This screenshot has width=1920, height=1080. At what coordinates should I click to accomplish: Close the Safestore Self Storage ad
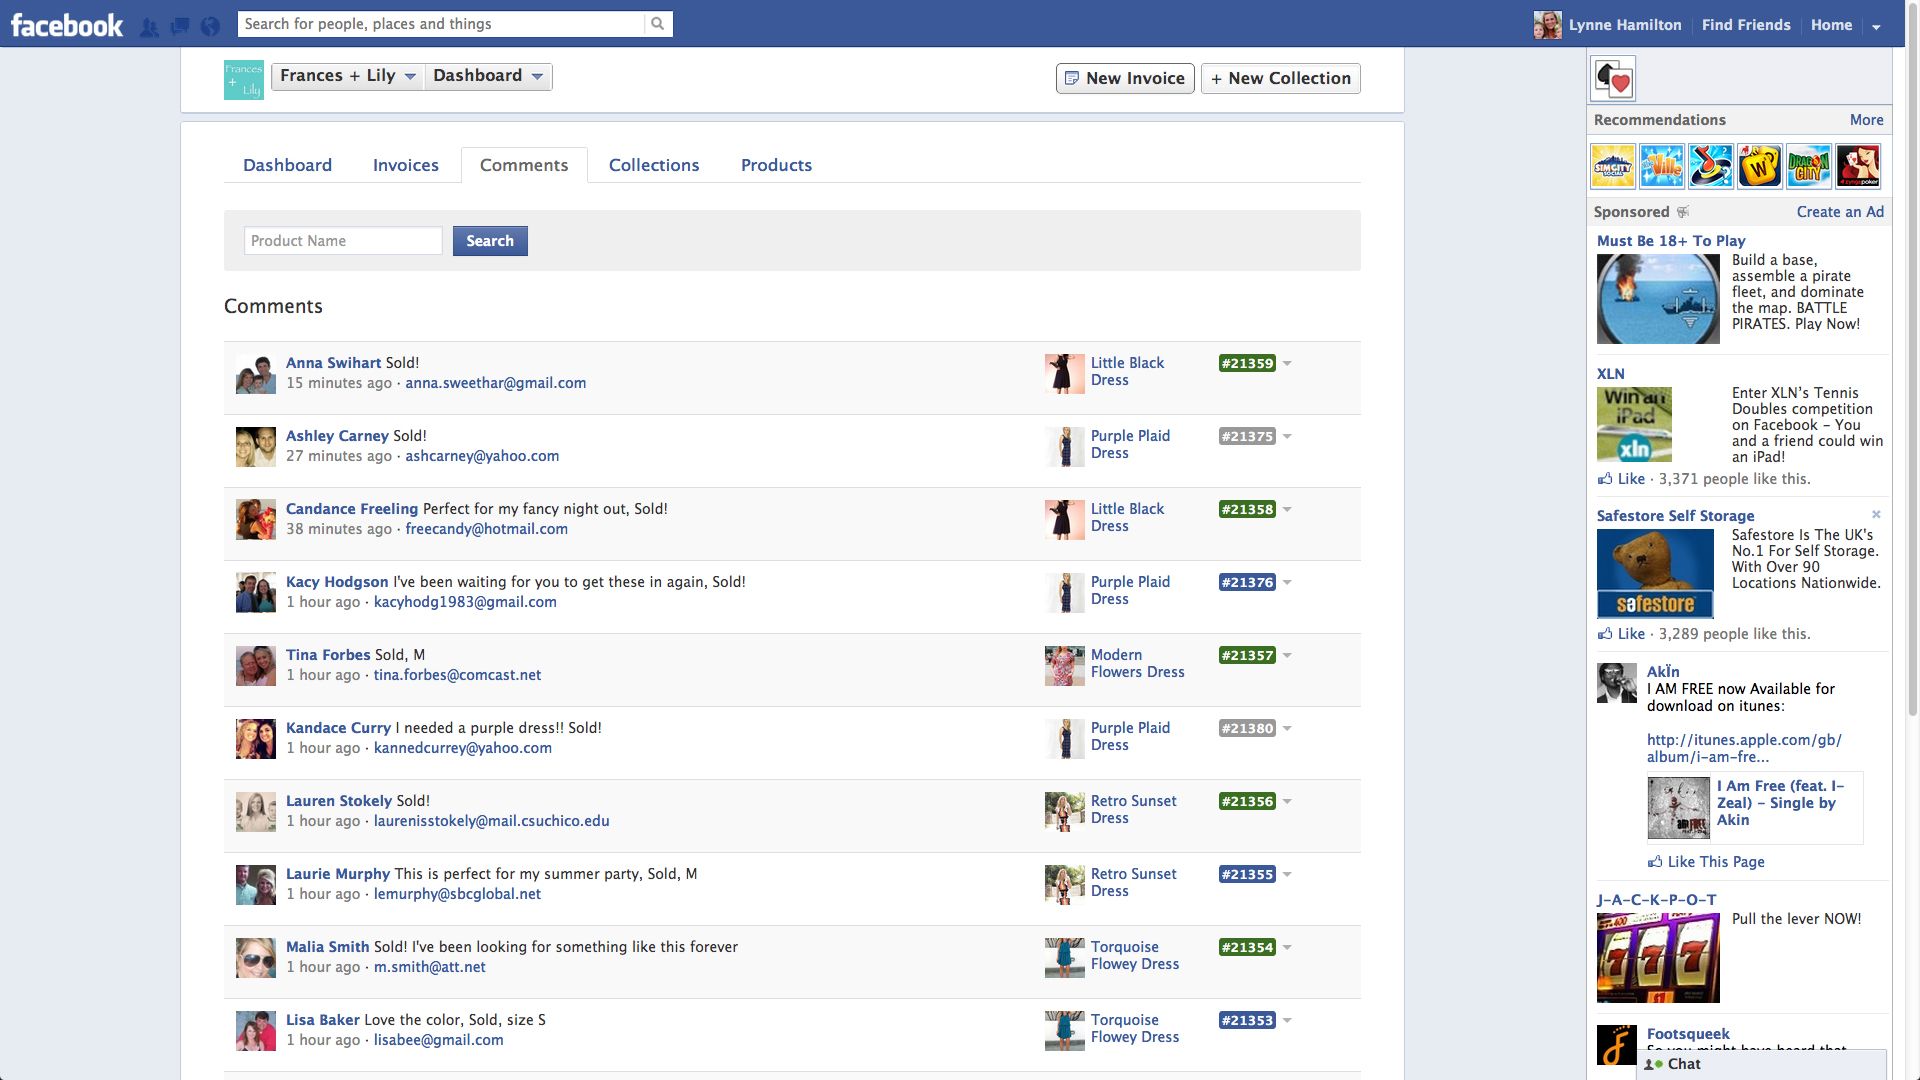click(x=1876, y=514)
